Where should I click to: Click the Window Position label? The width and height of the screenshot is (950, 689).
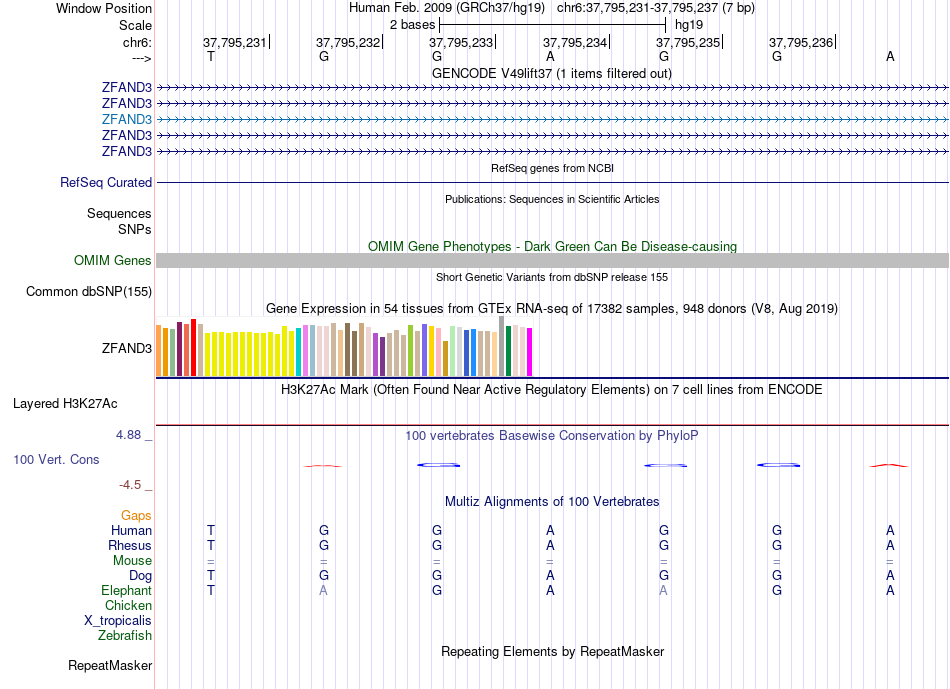(104, 8)
